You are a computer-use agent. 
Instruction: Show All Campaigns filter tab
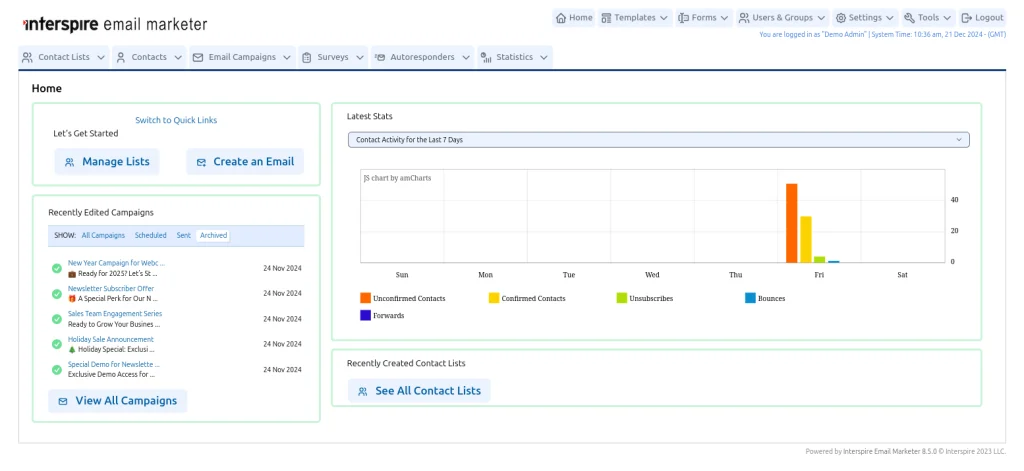tap(103, 235)
